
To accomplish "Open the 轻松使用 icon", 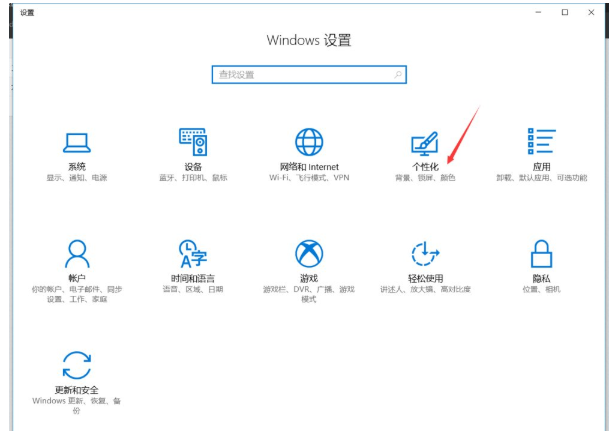I will tap(426, 254).
